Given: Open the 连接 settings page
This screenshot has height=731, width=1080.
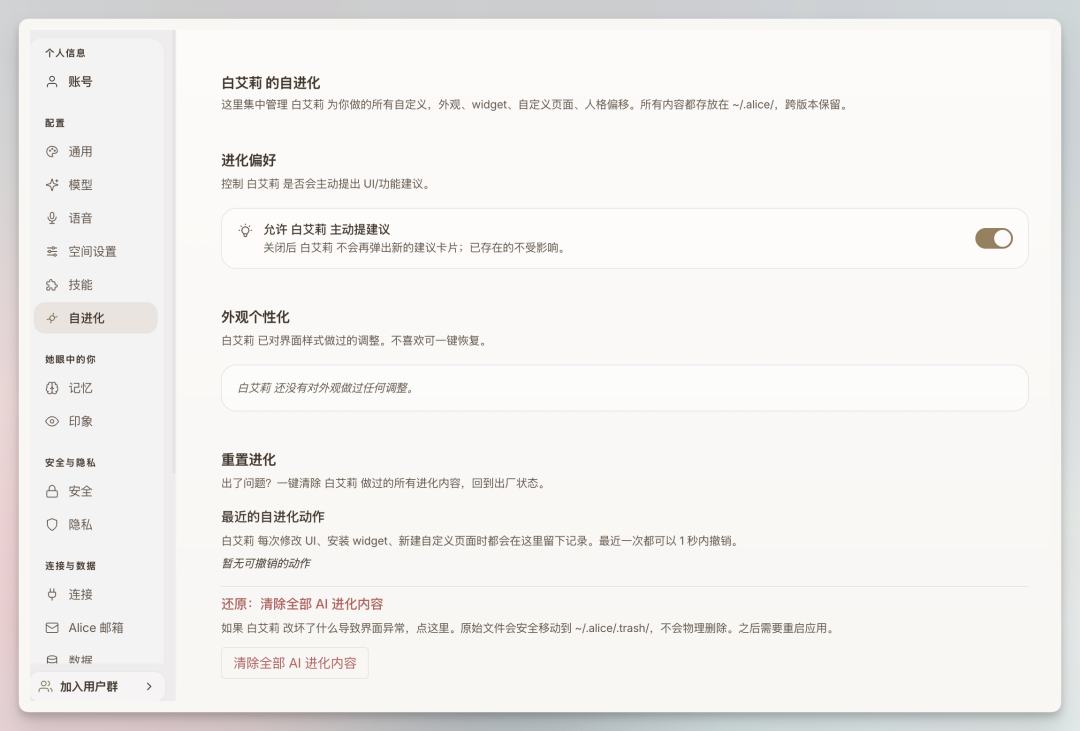Looking at the screenshot, I should 96,594.
